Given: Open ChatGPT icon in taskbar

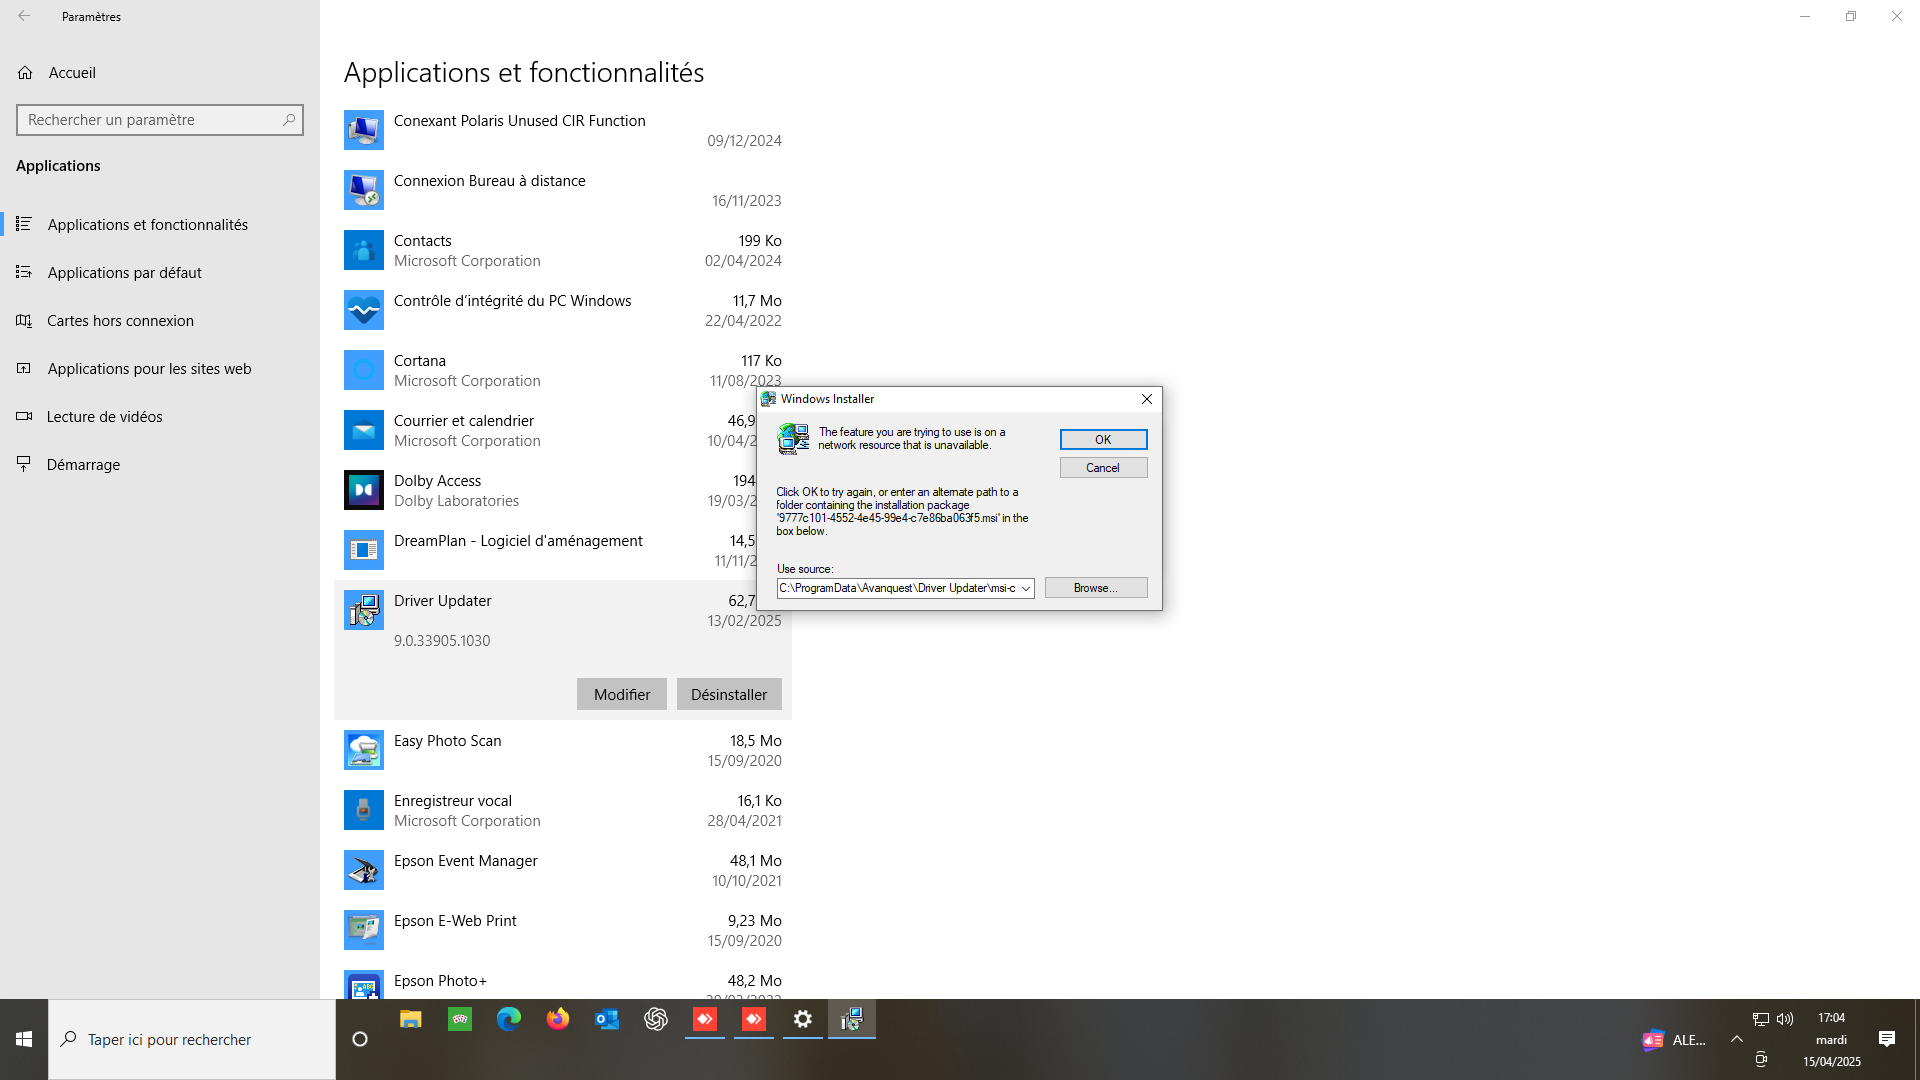Looking at the screenshot, I should (x=656, y=1019).
